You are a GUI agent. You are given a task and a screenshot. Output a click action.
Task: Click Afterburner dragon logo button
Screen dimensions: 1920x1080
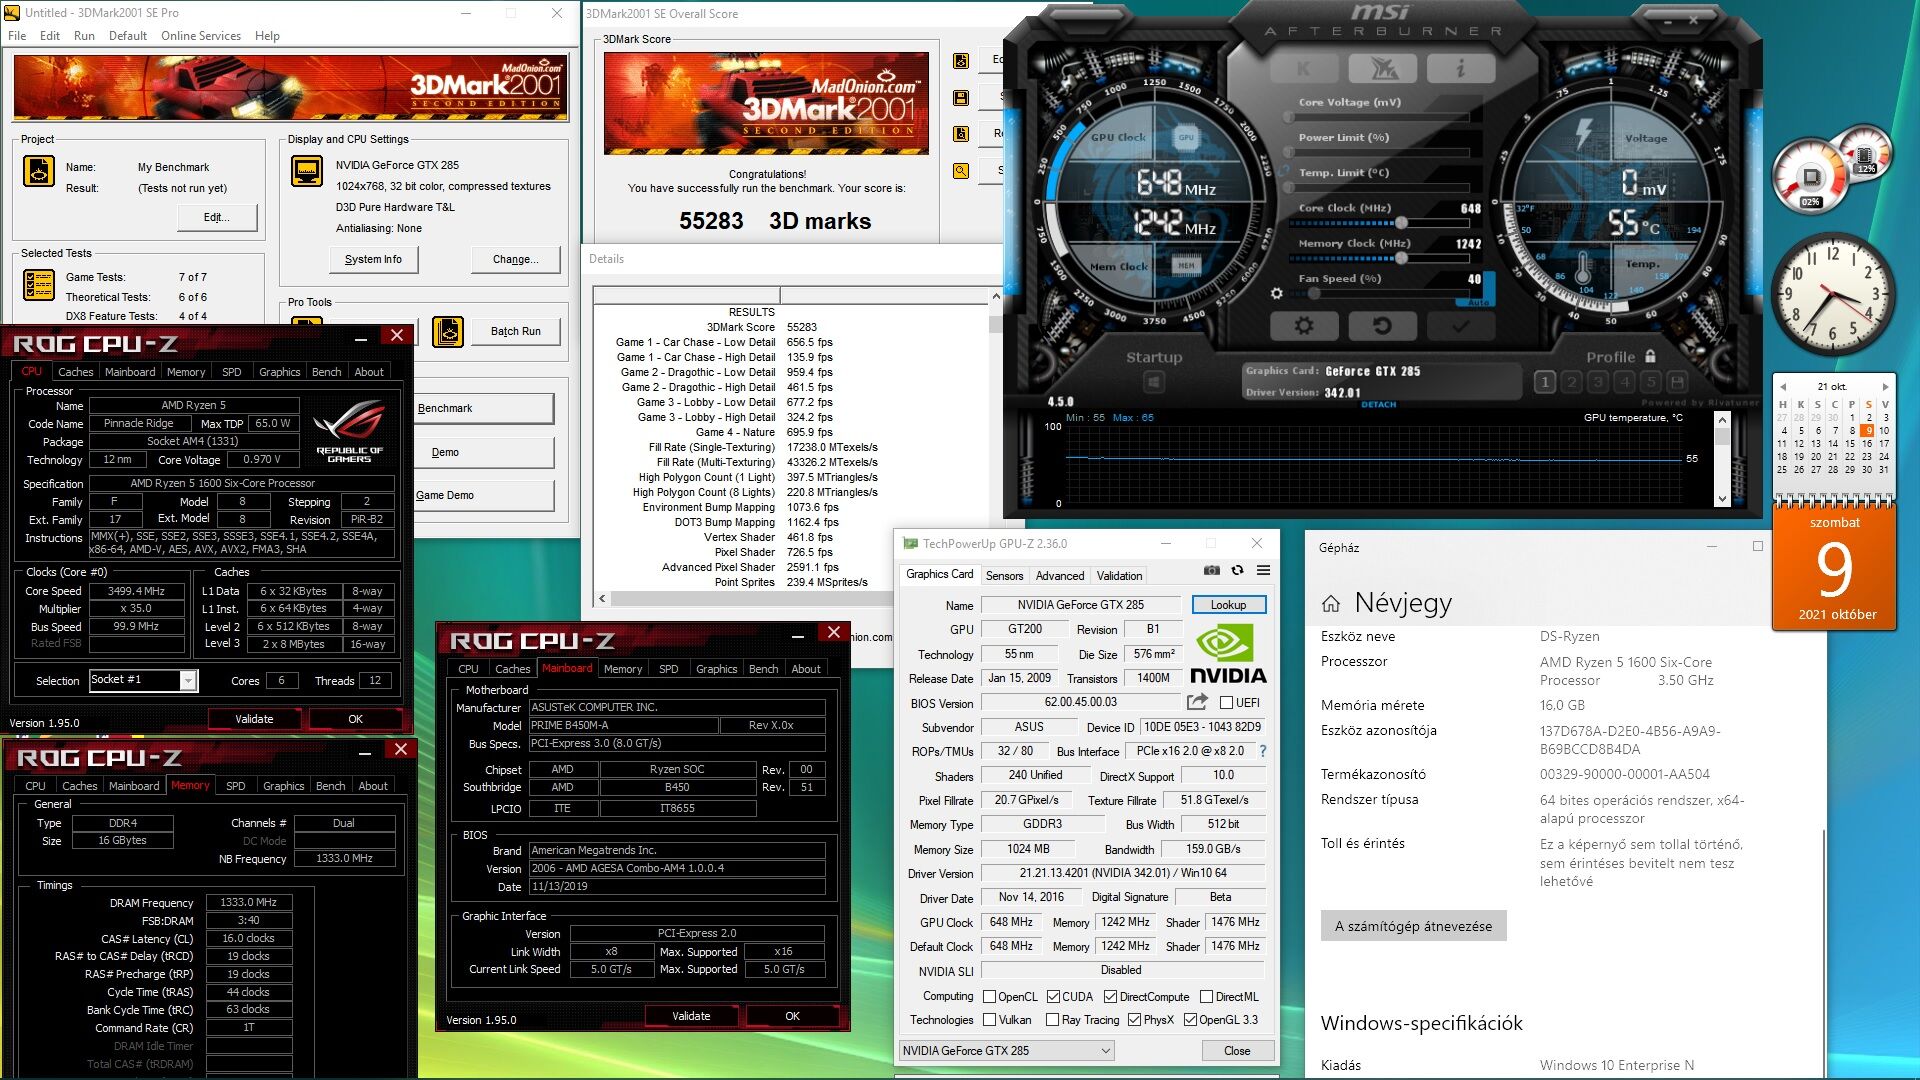[1382, 69]
